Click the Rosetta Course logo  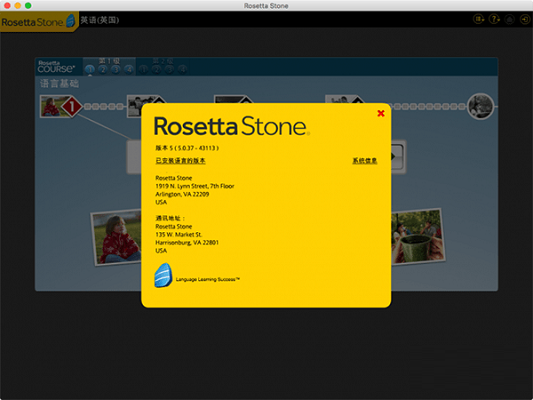pyautogui.click(x=56, y=67)
